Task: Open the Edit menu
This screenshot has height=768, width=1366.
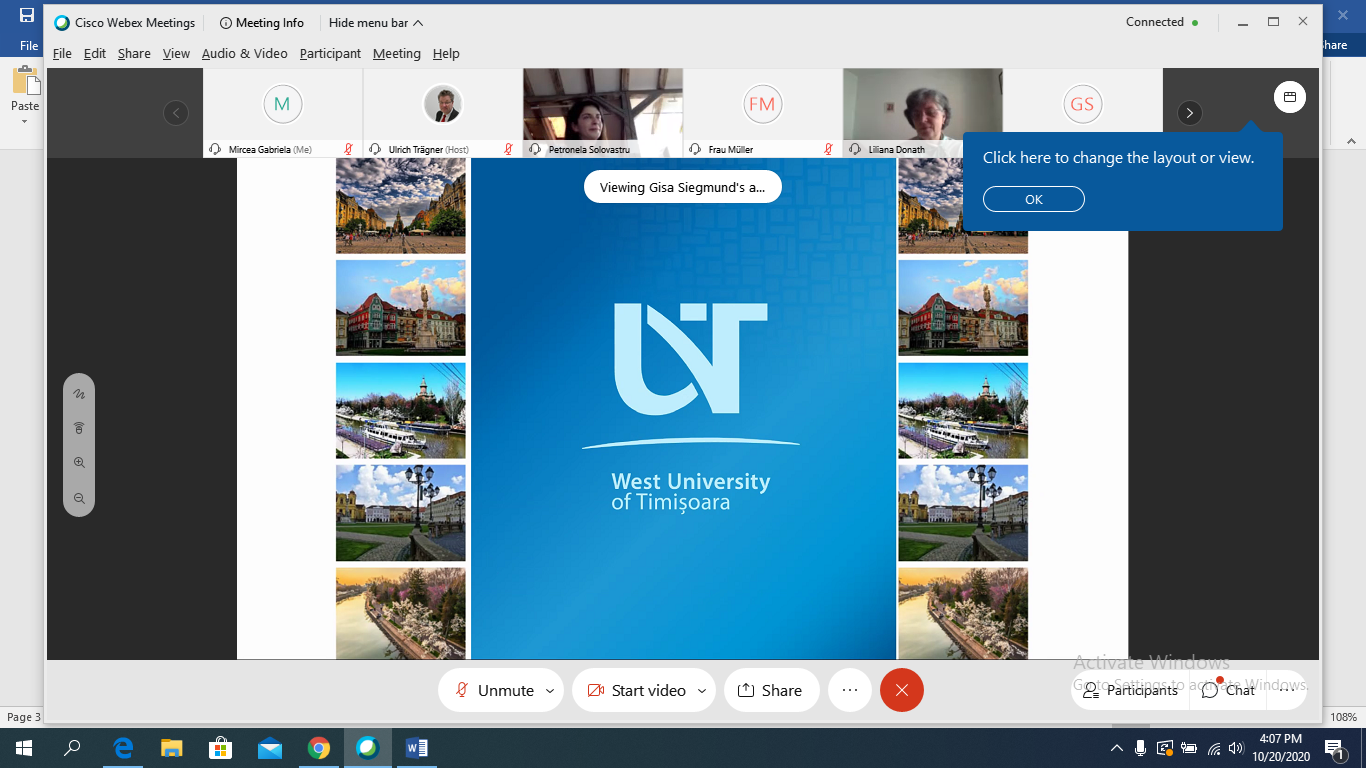Action: point(95,54)
